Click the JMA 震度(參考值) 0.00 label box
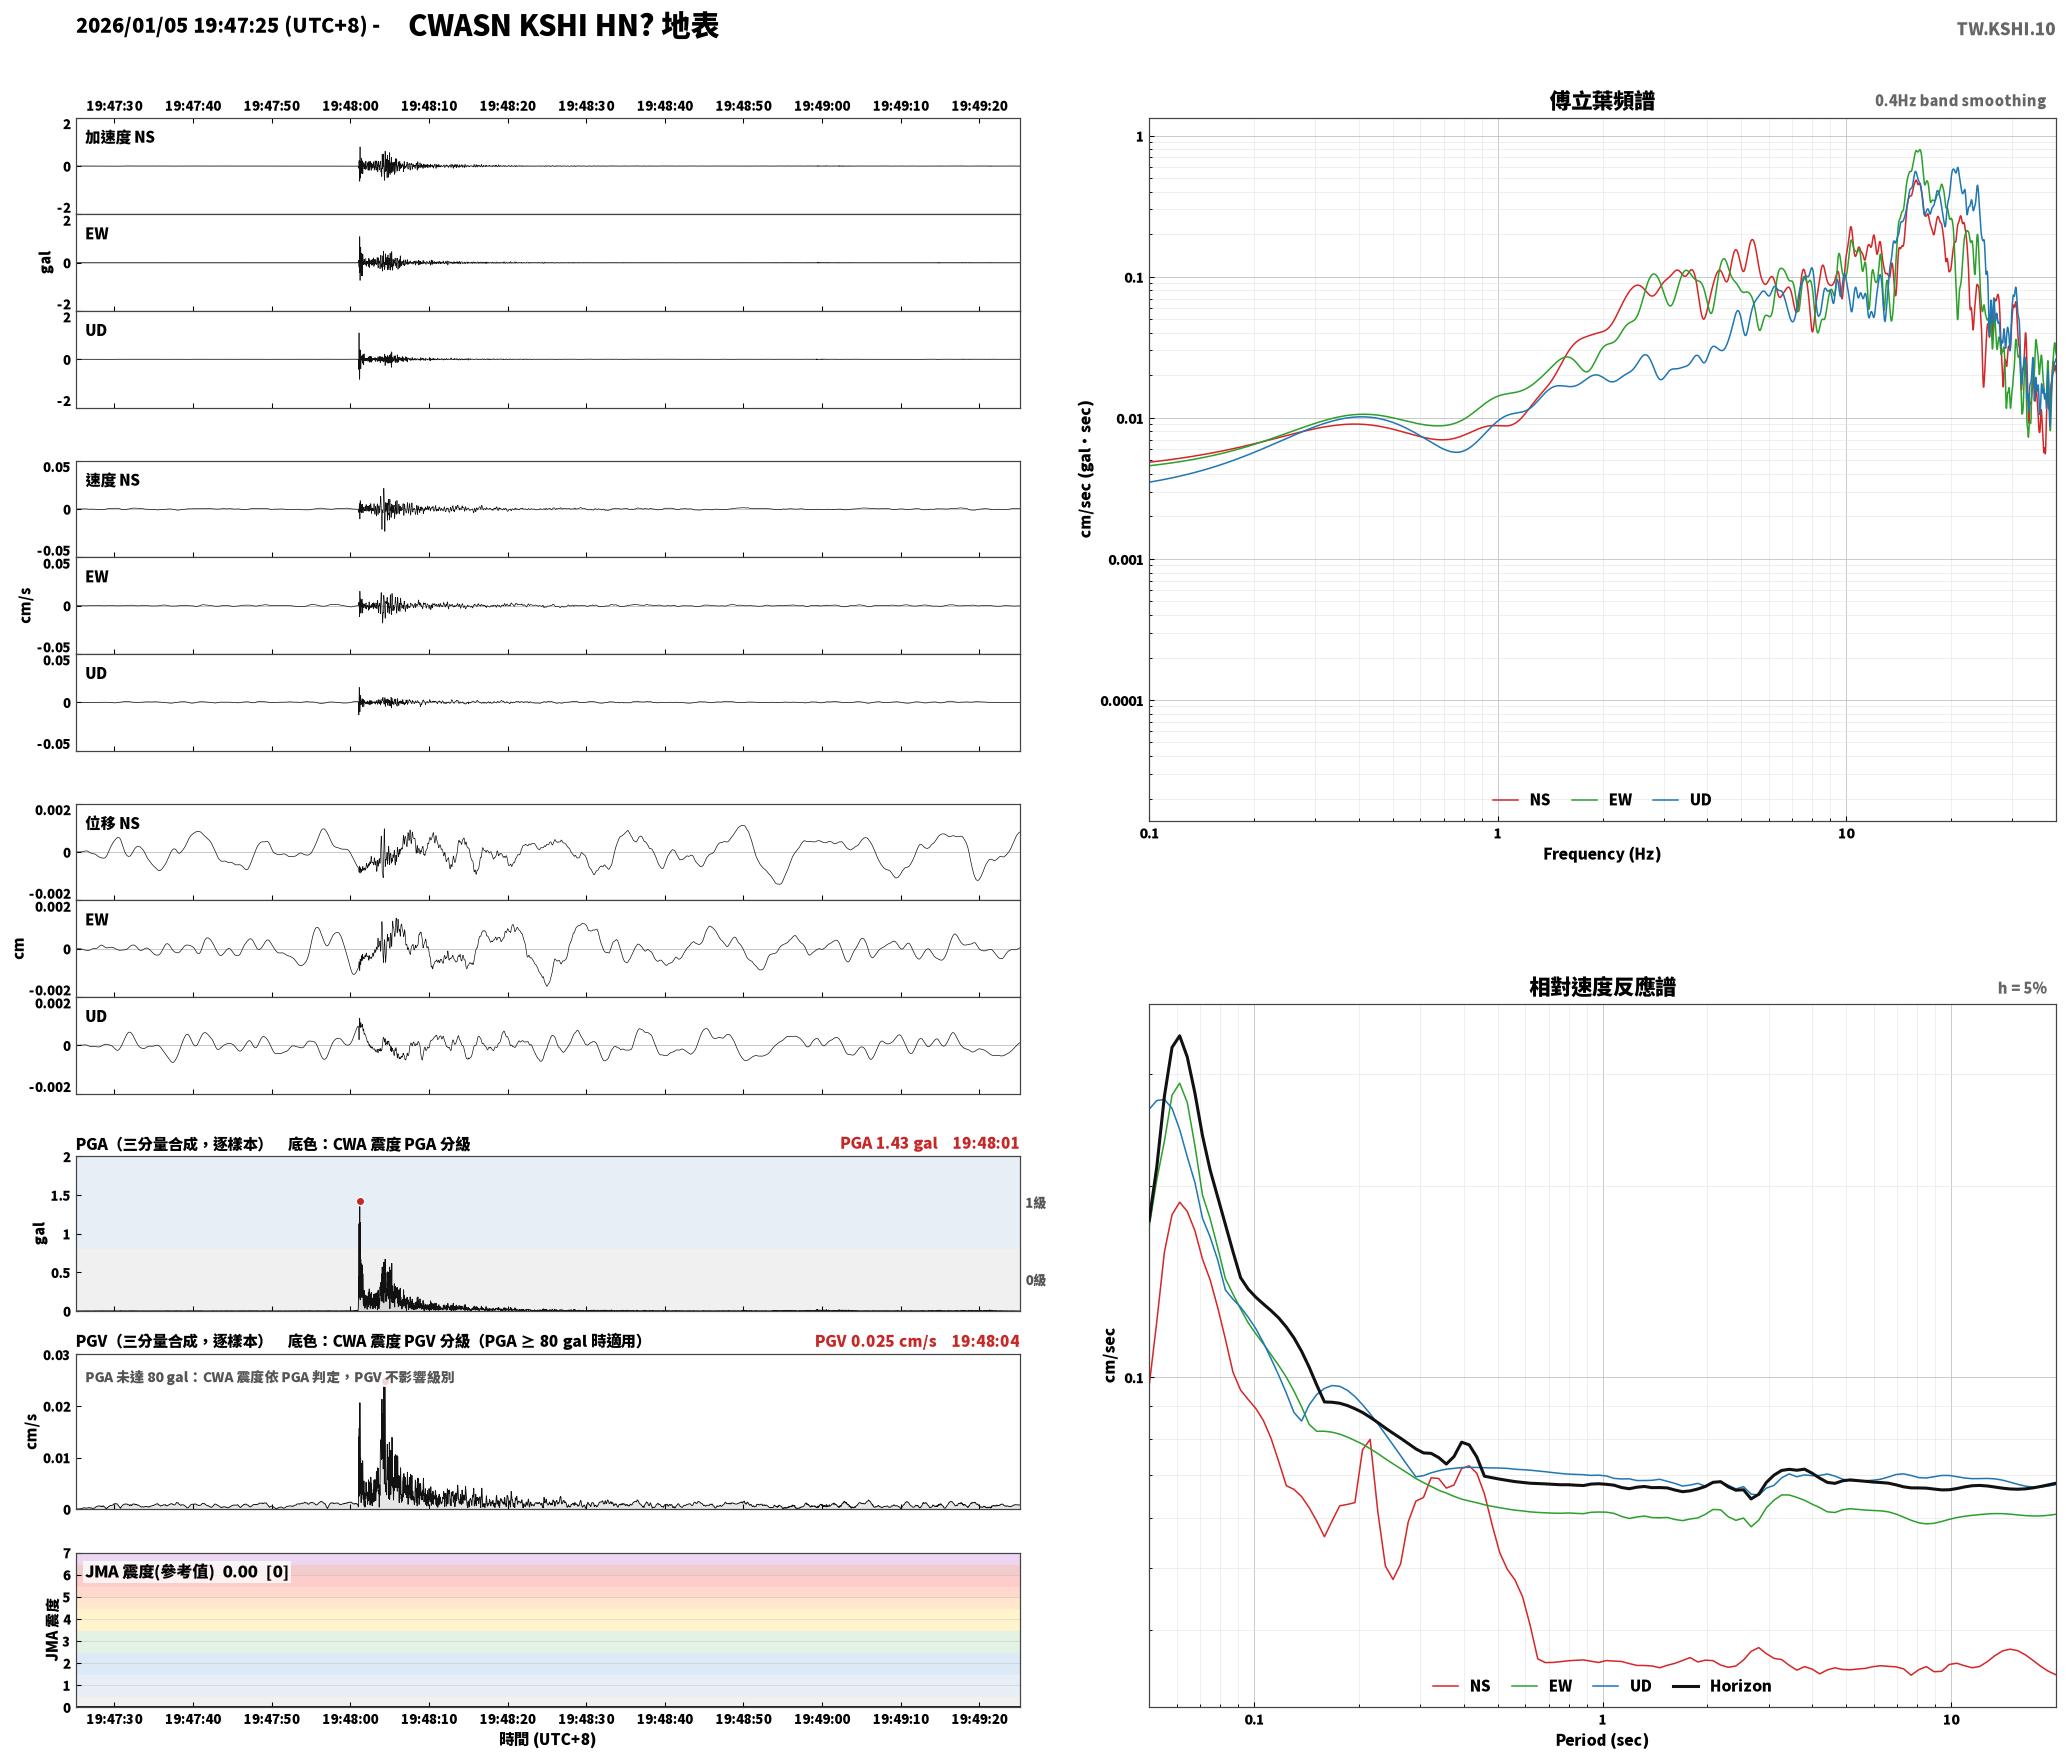2066x1760 pixels. coord(187,1571)
